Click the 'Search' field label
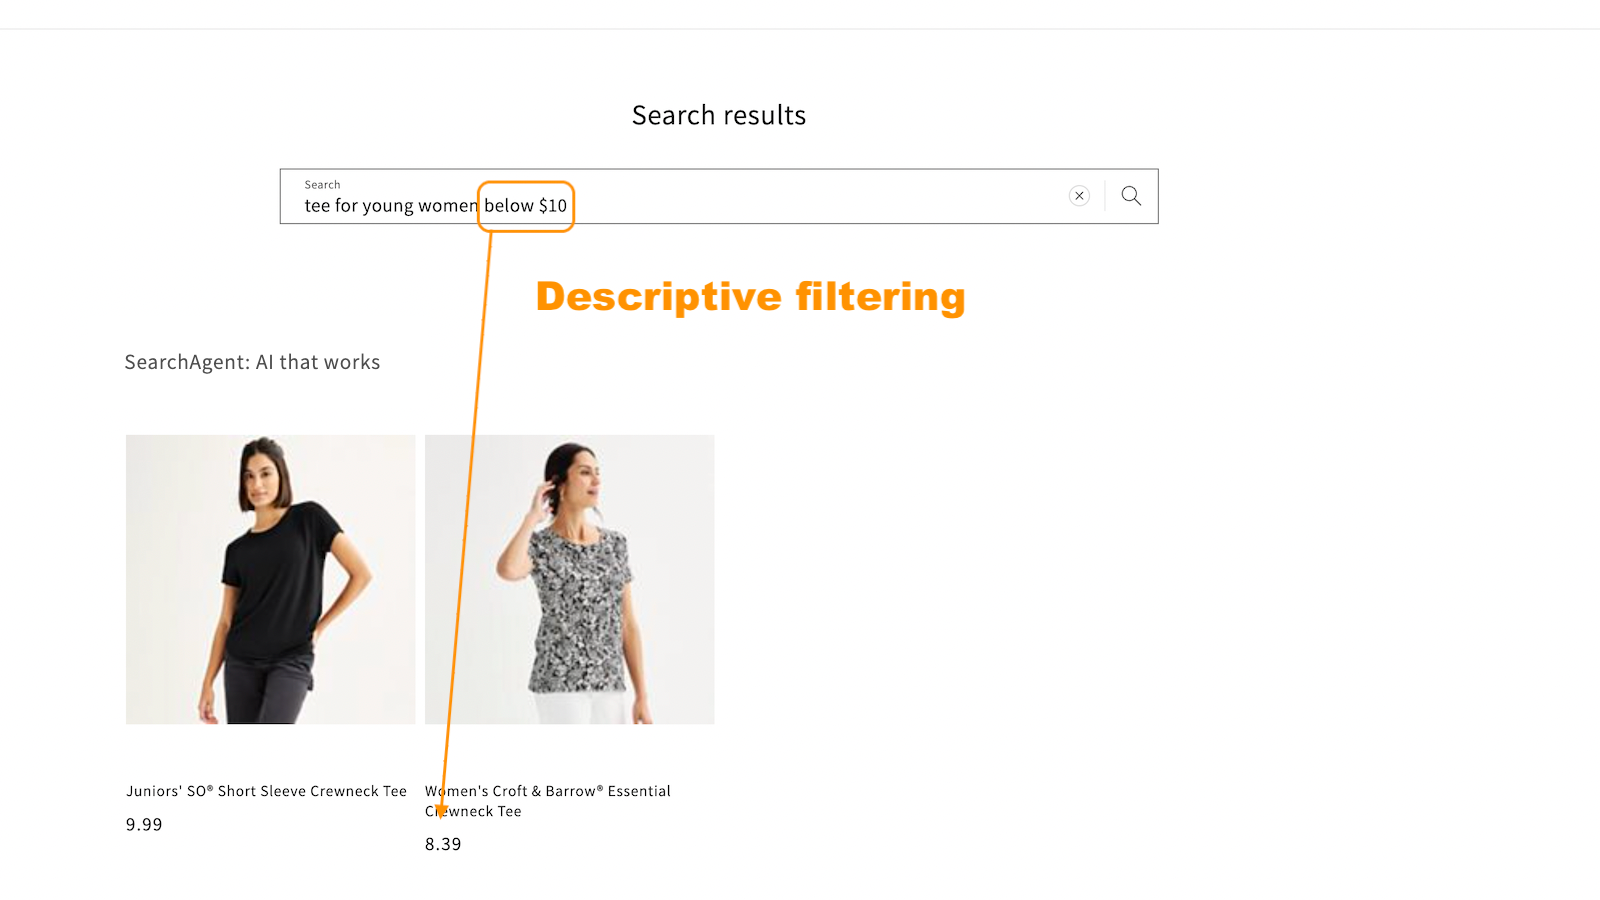1600x900 pixels. click(322, 184)
